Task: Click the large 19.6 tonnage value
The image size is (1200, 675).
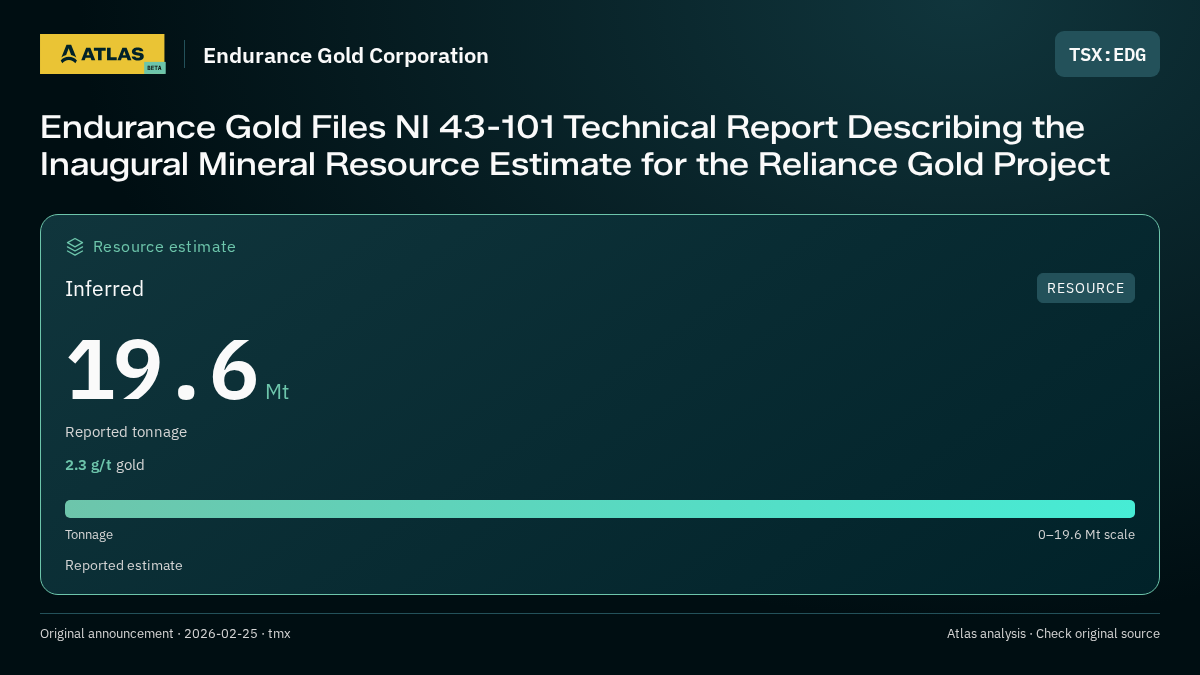Action: 162,370
